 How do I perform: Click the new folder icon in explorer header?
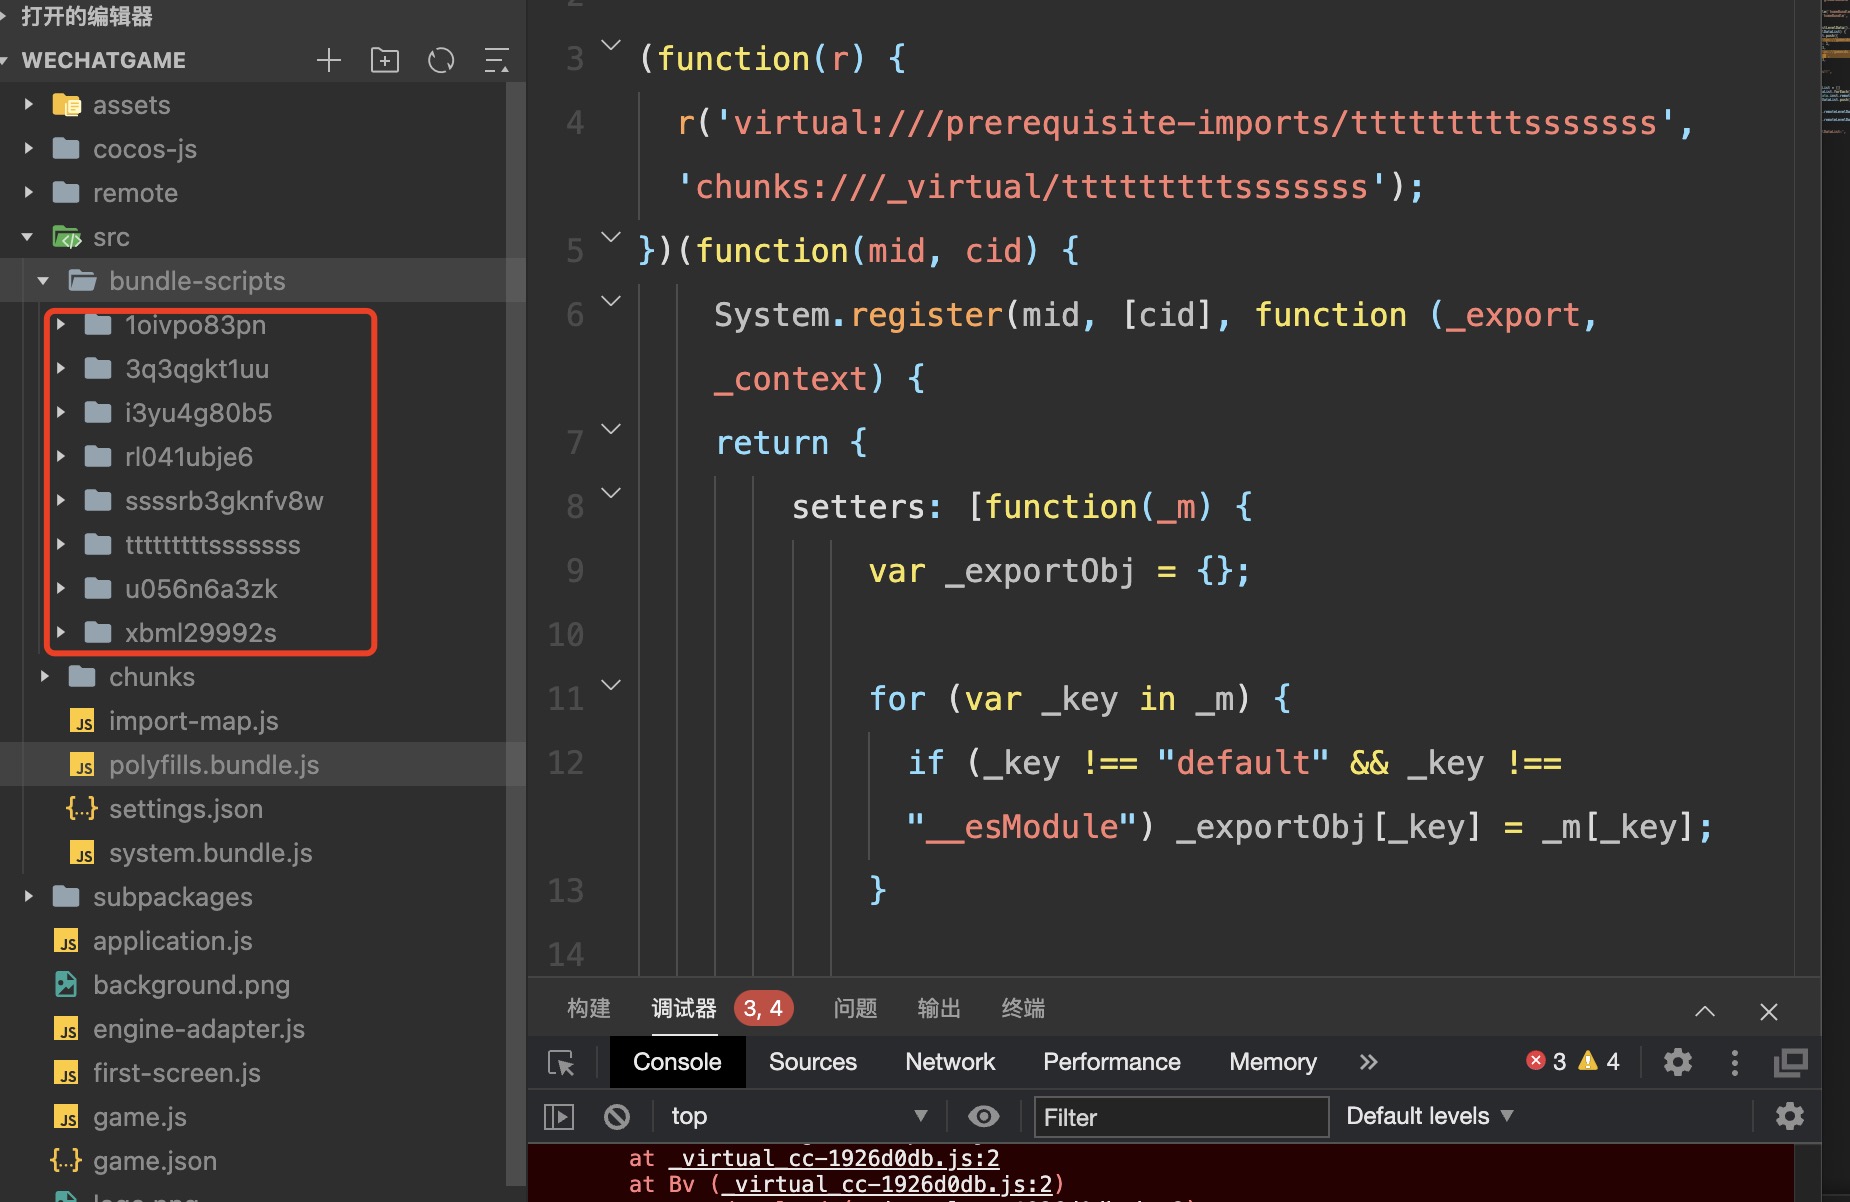(385, 61)
